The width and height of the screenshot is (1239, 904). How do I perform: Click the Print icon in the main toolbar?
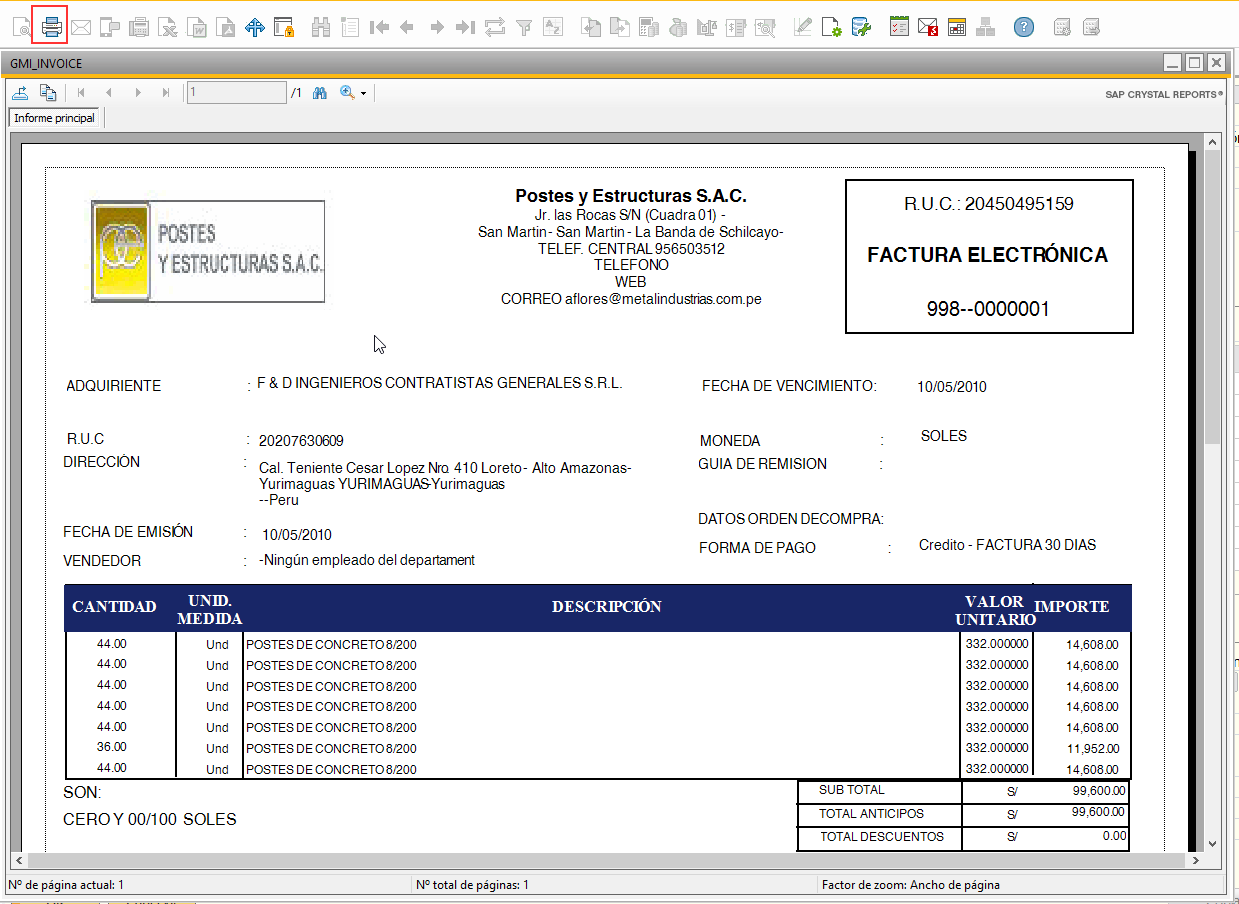pos(51,25)
